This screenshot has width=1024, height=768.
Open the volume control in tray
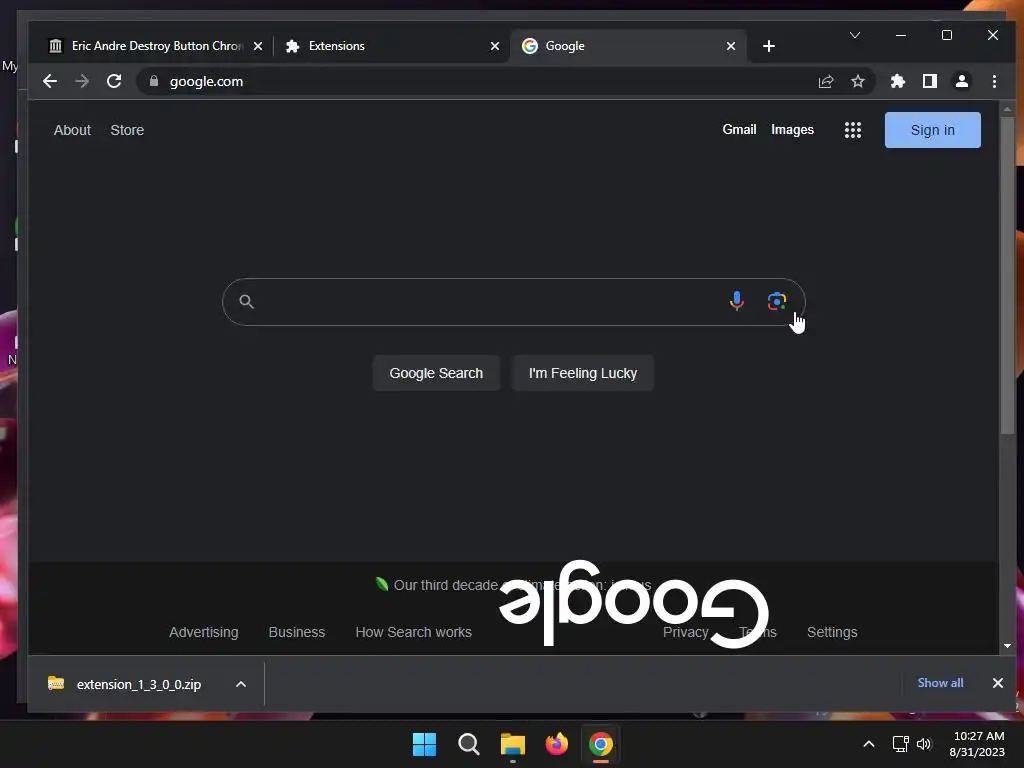(x=924, y=744)
